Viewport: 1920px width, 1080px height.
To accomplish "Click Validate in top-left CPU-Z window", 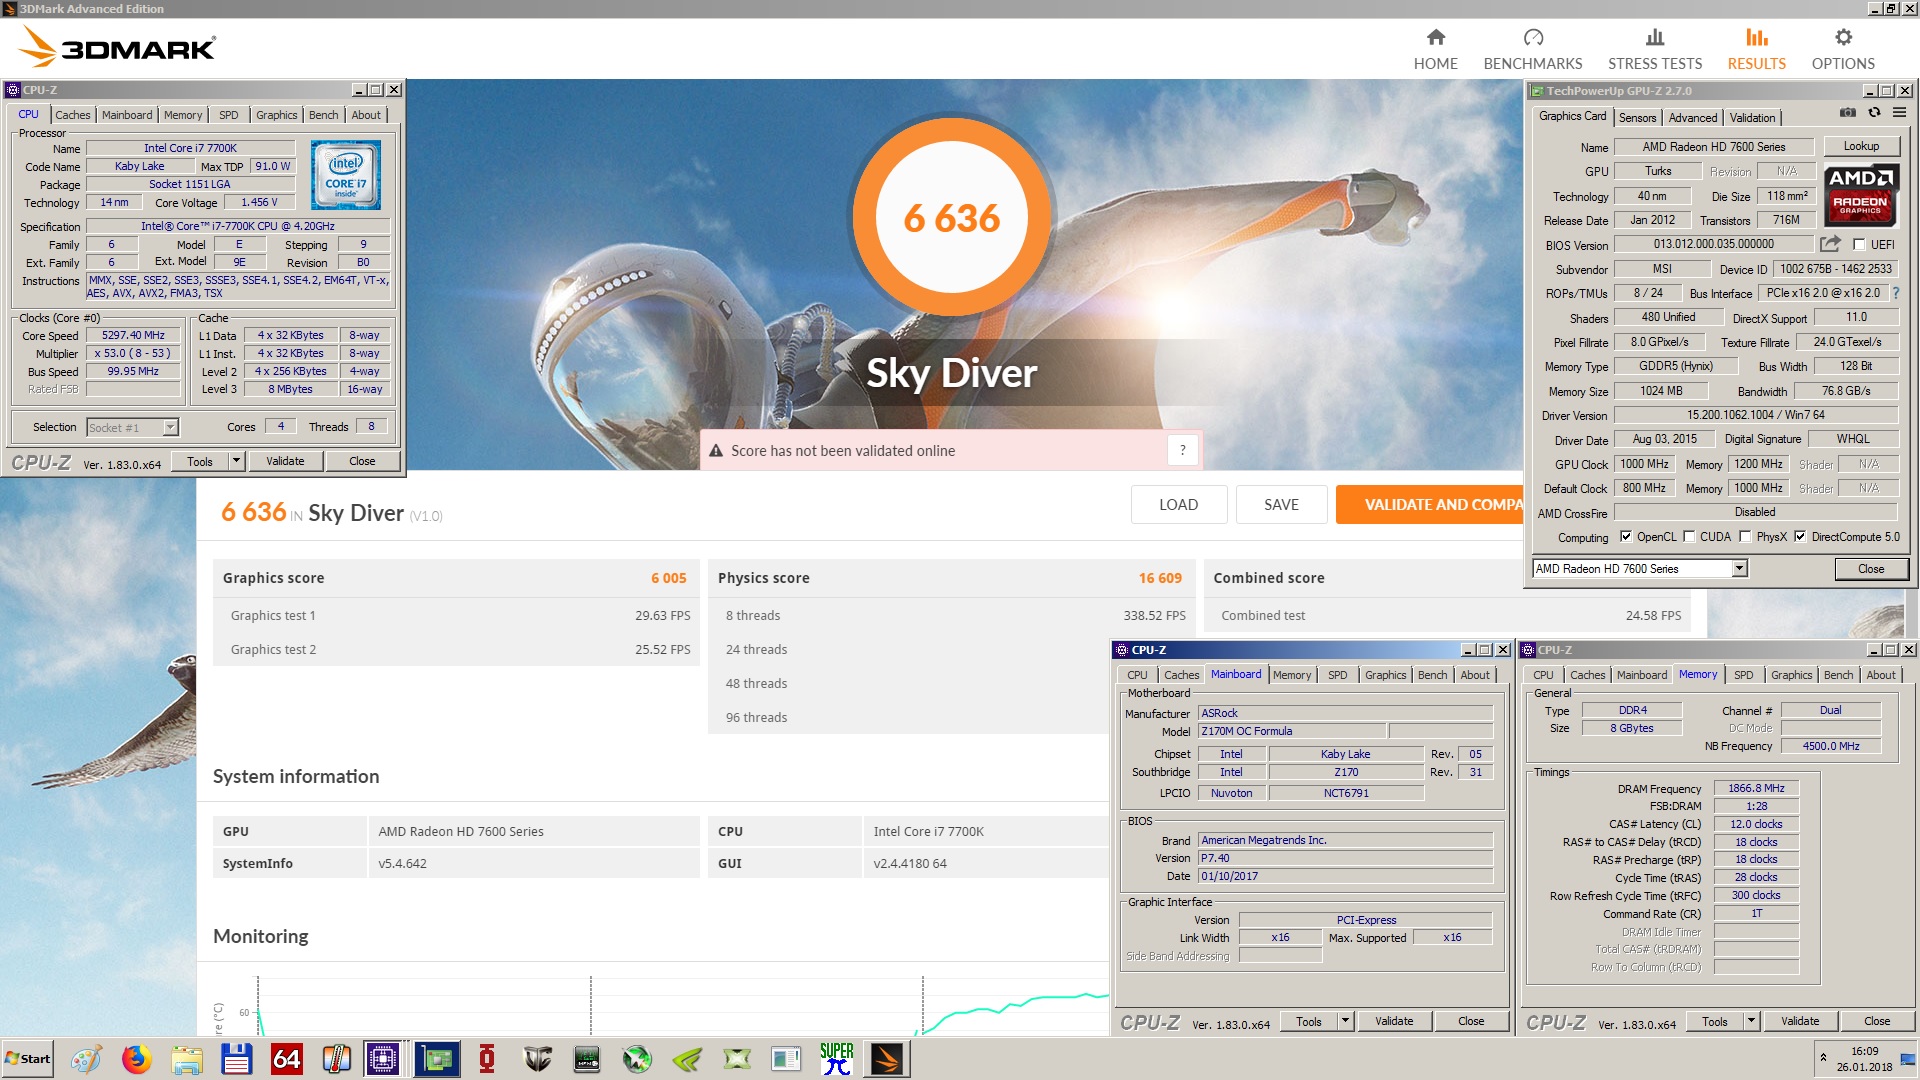I will (x=285, y=461).
